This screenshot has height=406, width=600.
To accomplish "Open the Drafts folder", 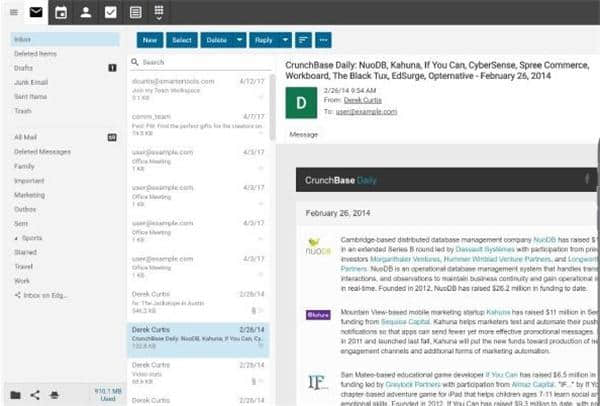I will [23, 67].
